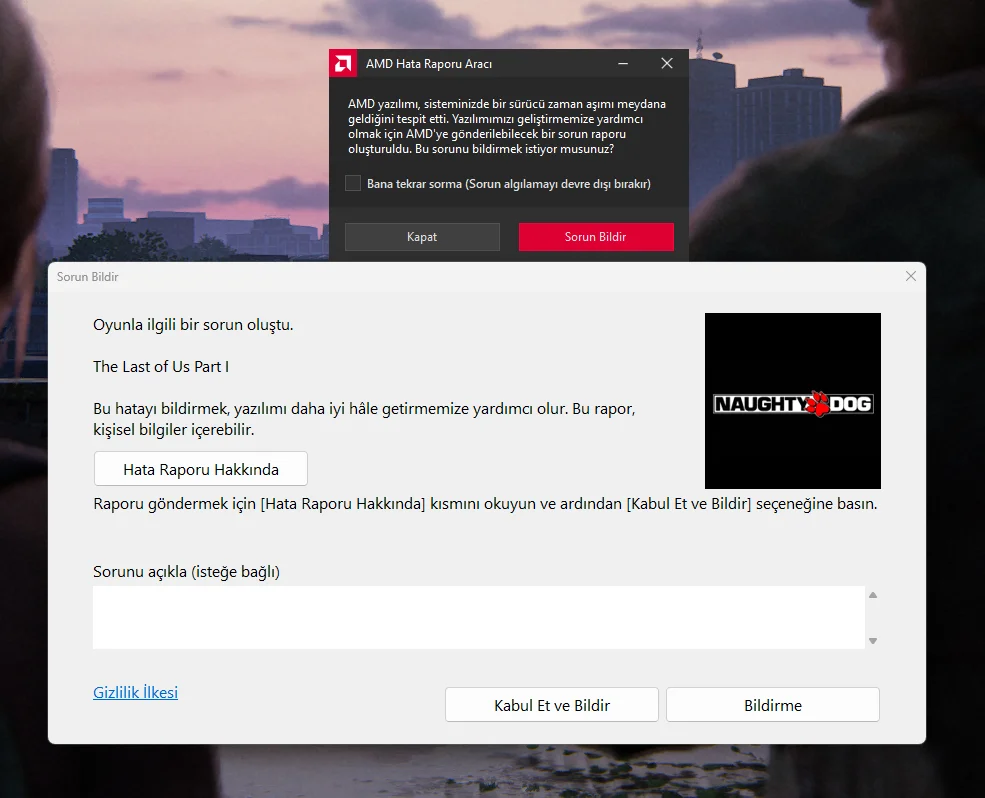Click Kabul Et ve Bildir button

point(552,705)
